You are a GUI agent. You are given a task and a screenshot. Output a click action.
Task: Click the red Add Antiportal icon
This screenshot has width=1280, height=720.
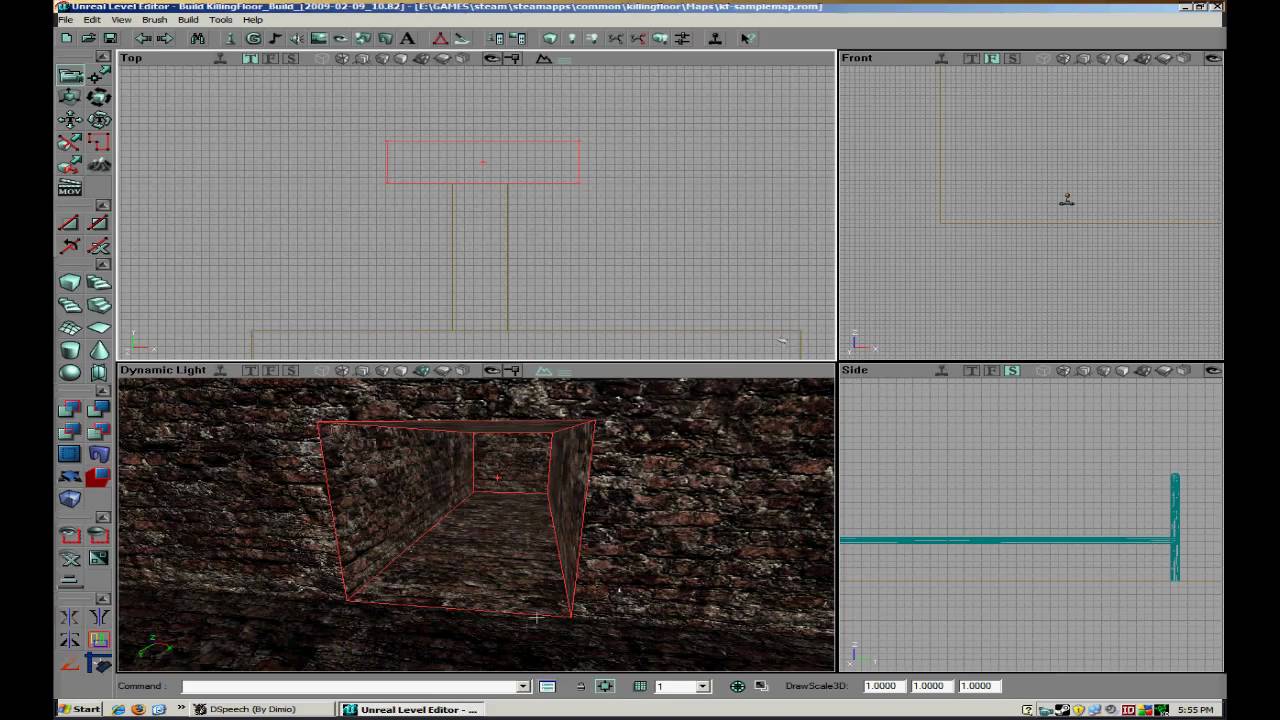(98, 478)
